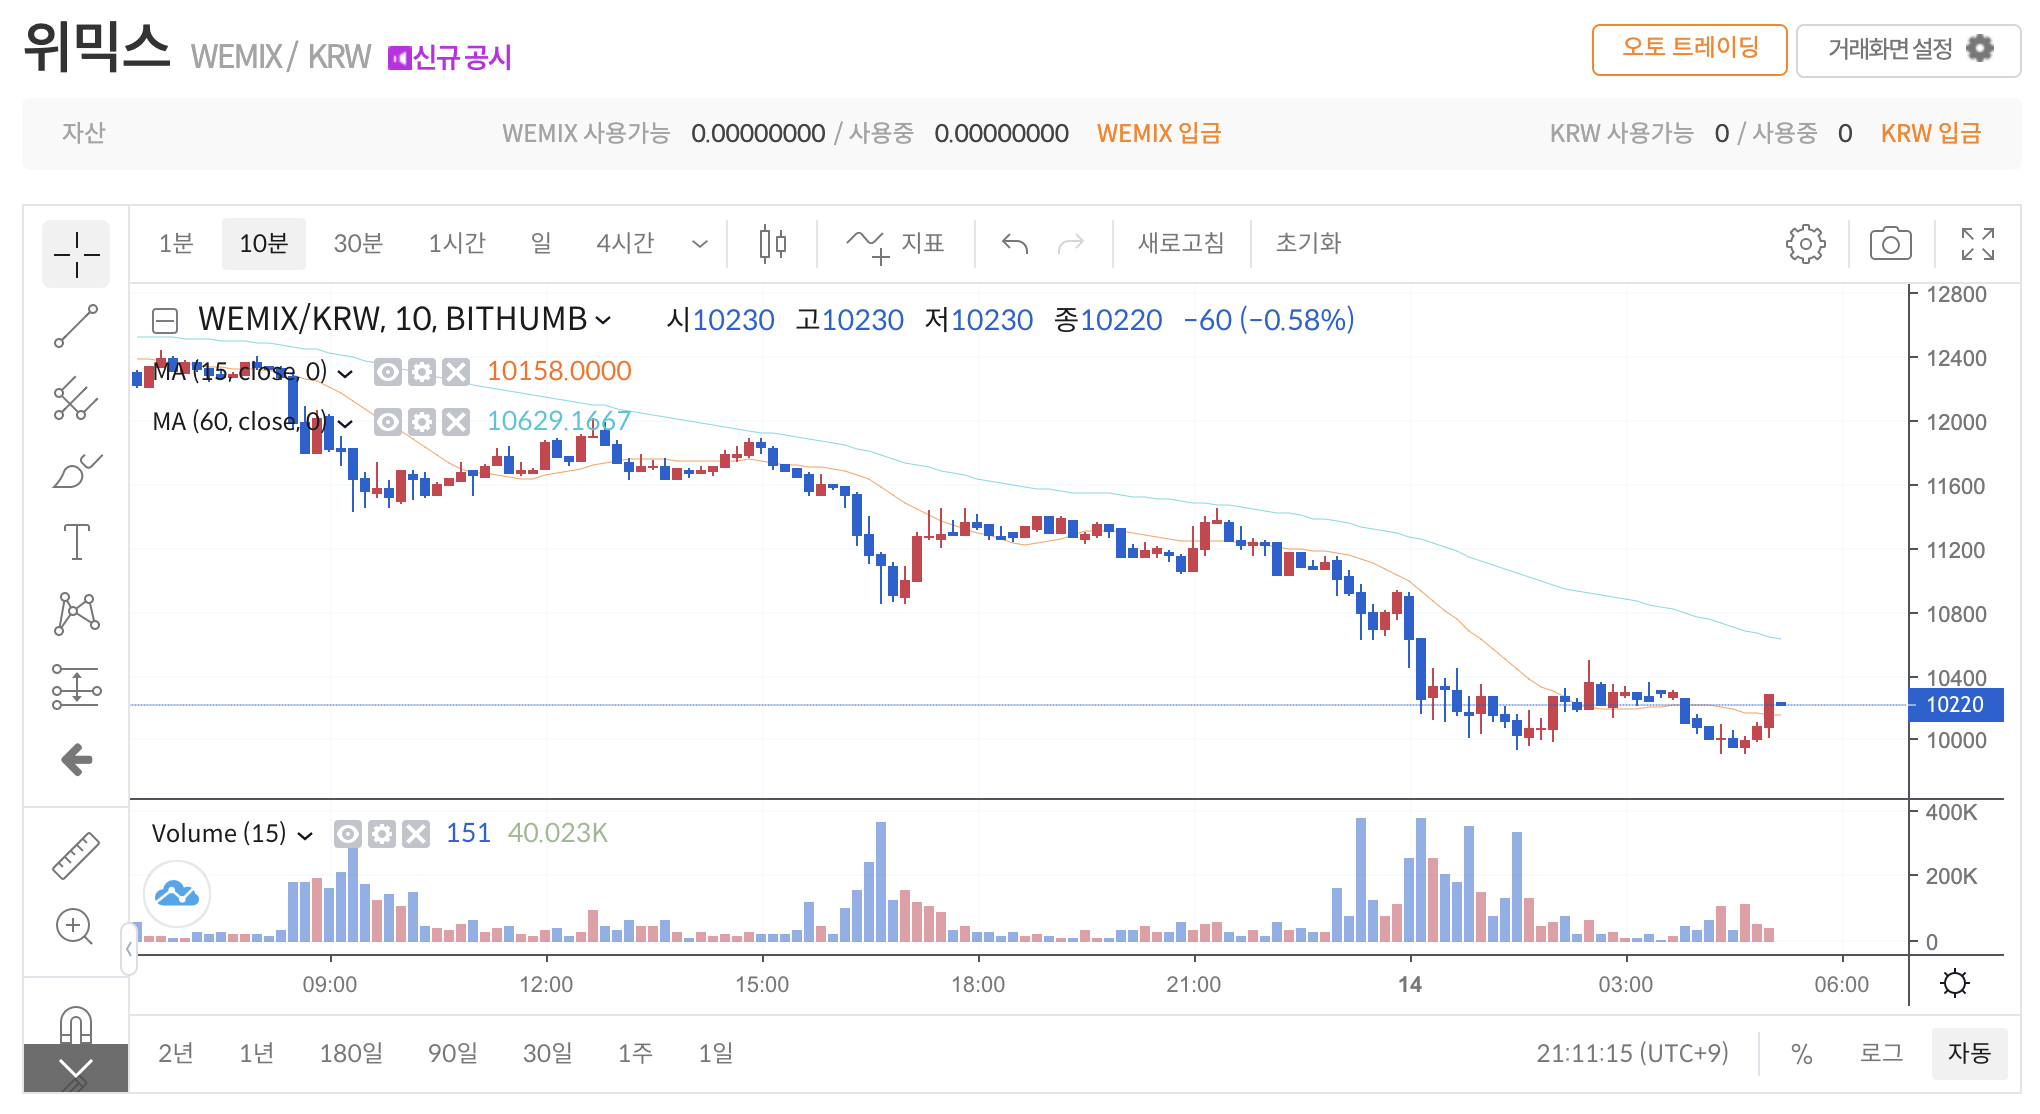The image size is (2040, 1114).
Task: Select the crosshair cursor tool
Action: (x=76, y=254)
